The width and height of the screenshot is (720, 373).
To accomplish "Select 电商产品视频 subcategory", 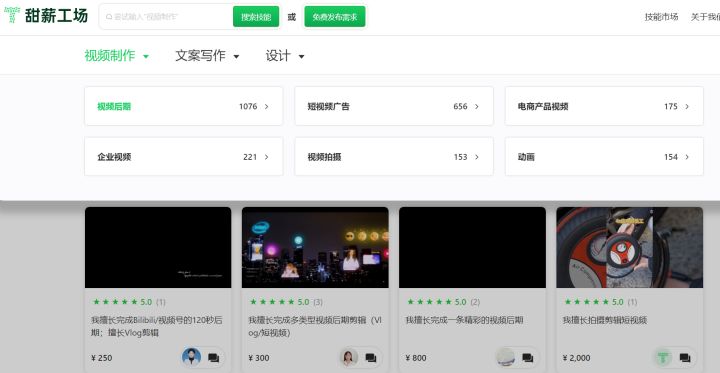I will [604, 106].
